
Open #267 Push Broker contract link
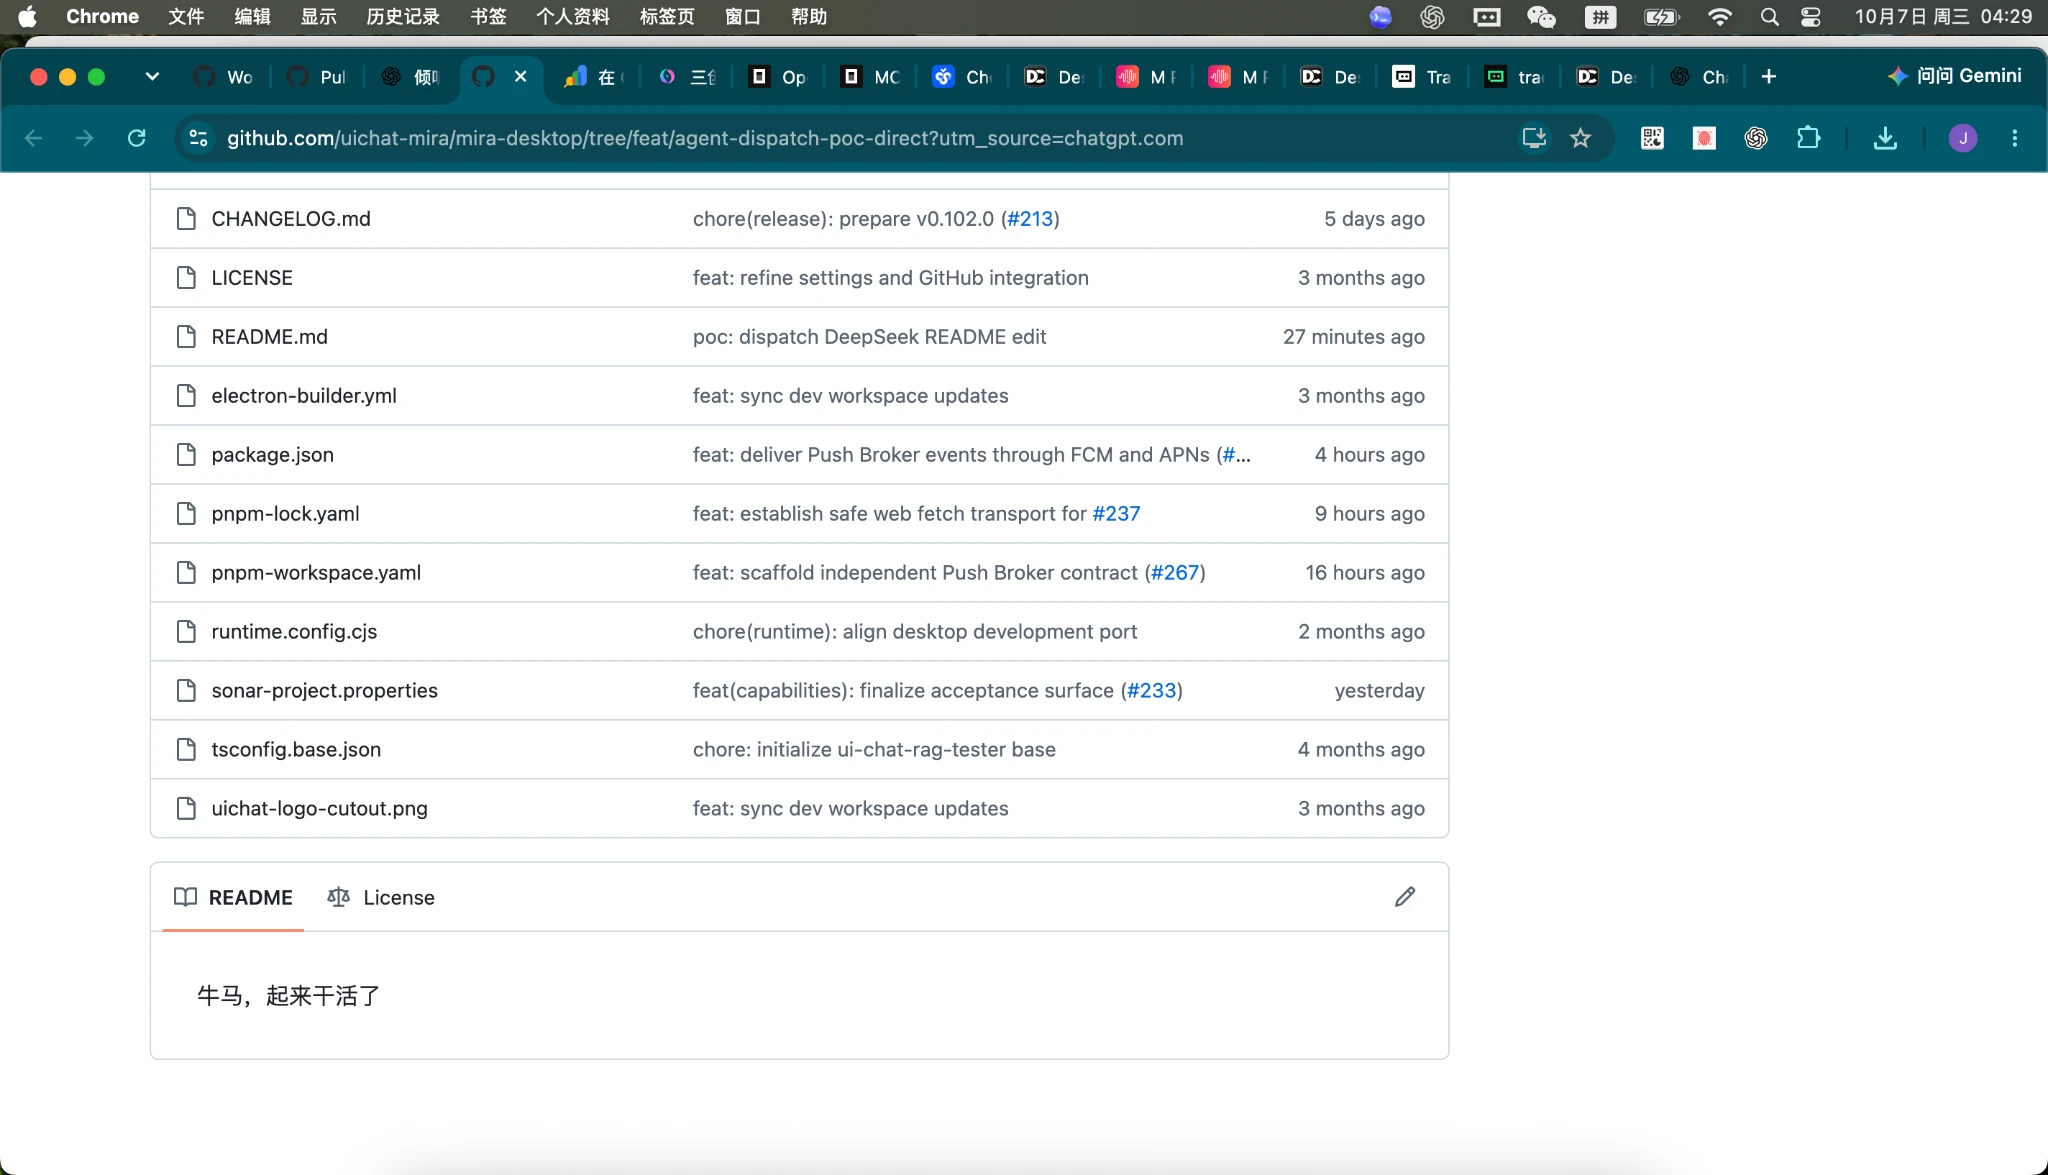[1175, 573]
